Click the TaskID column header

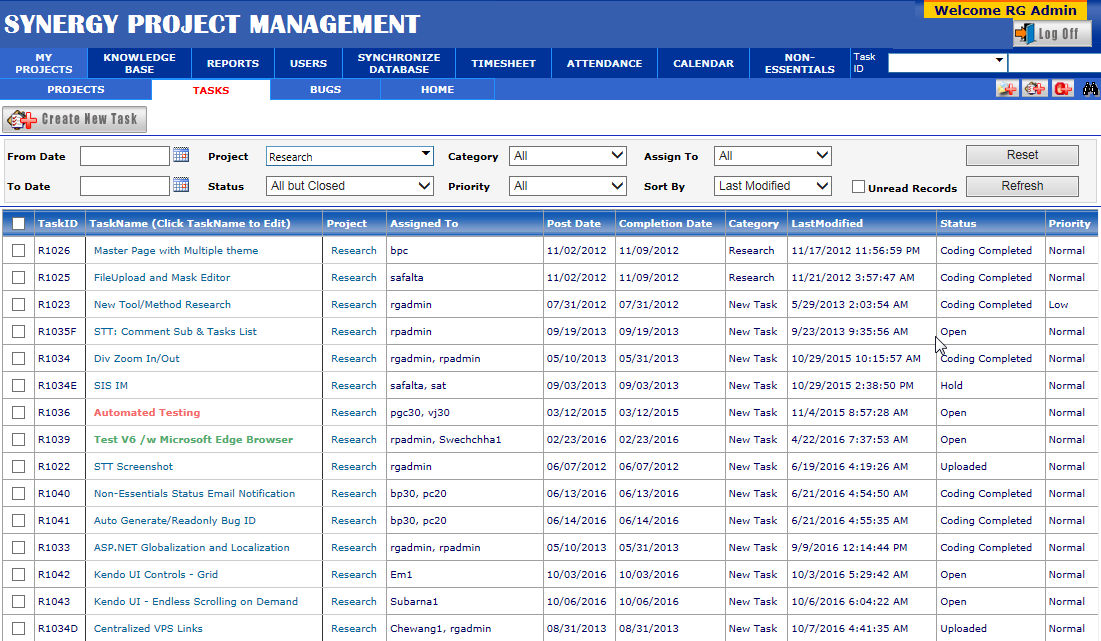58,223
